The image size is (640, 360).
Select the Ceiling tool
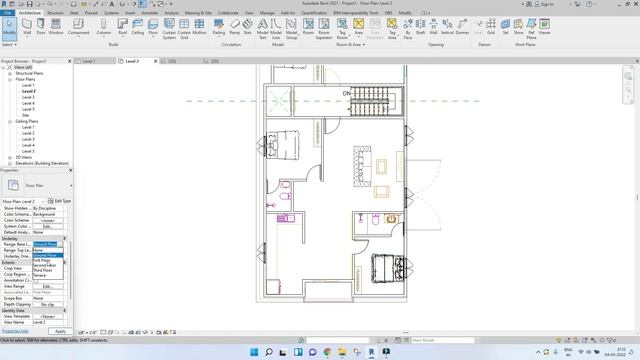pos(138,27)
